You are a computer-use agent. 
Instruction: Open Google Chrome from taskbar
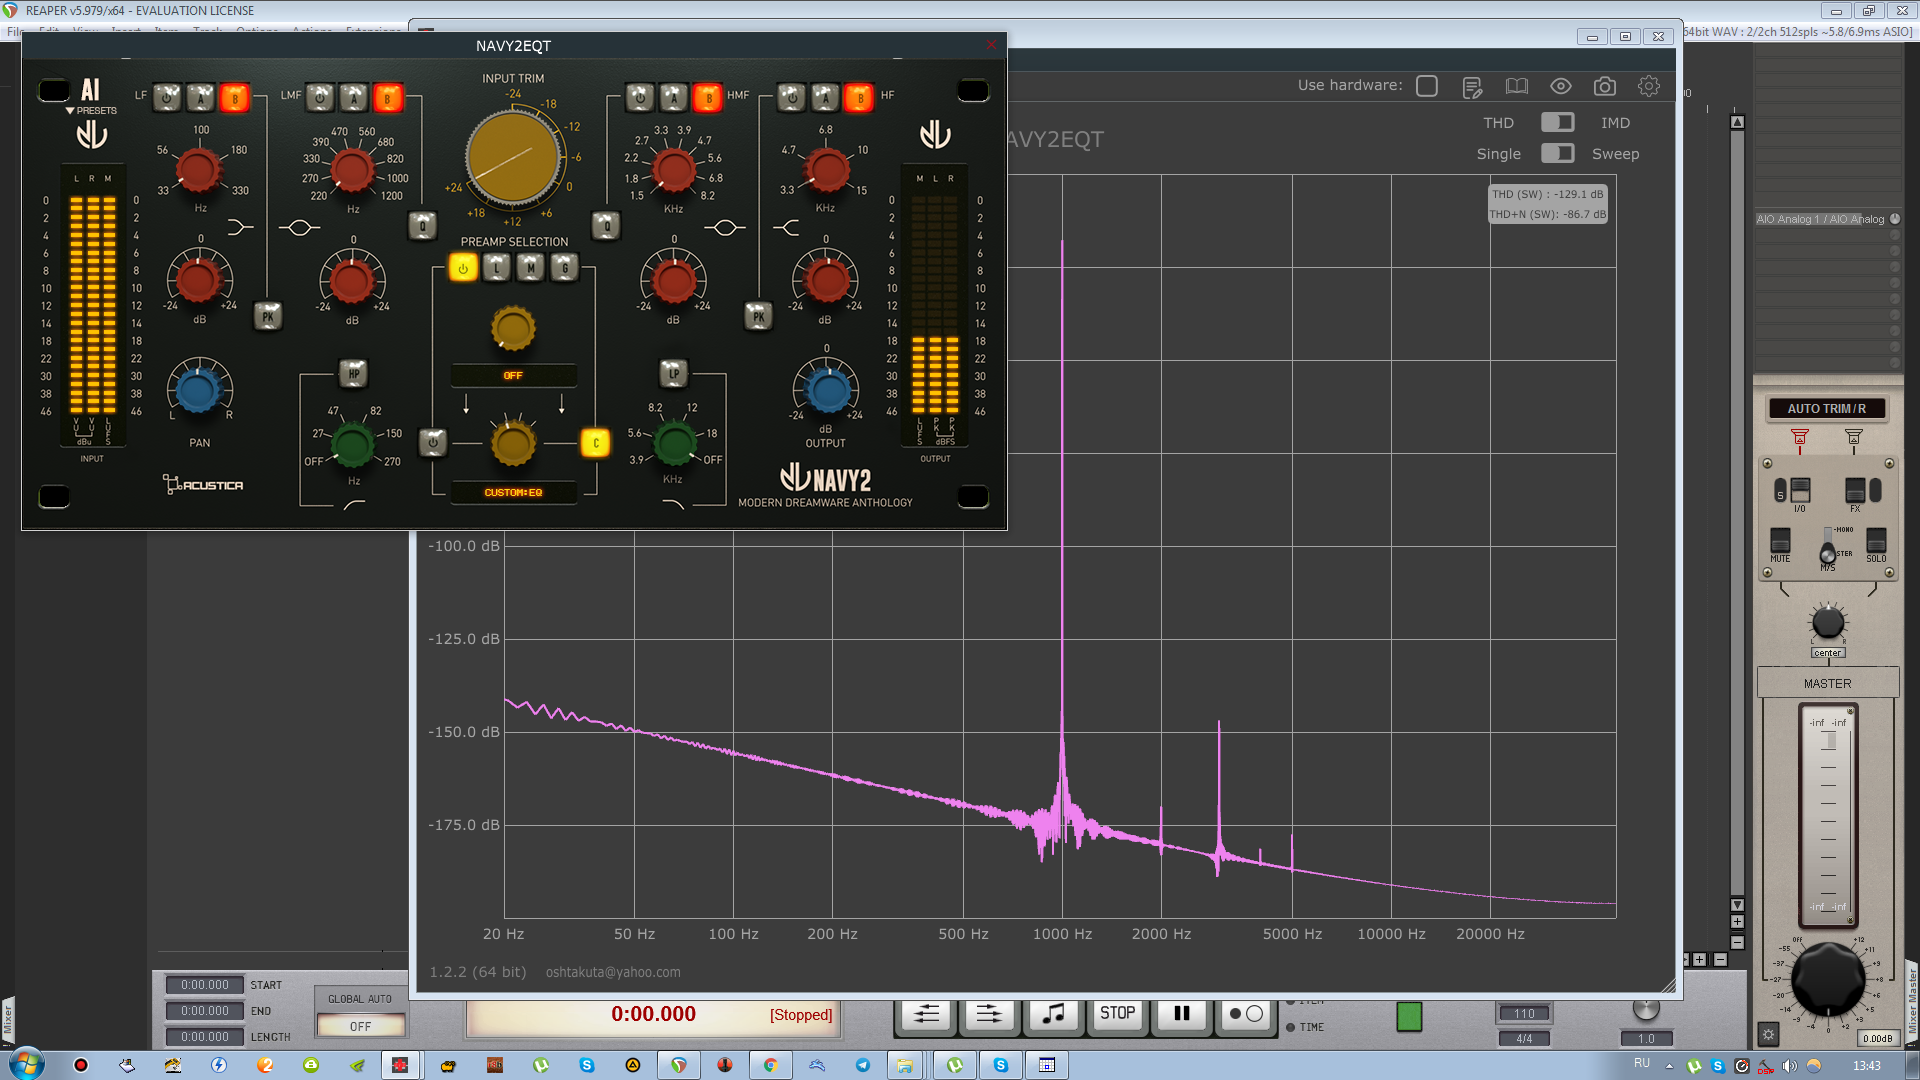[x=770, y=1065]
